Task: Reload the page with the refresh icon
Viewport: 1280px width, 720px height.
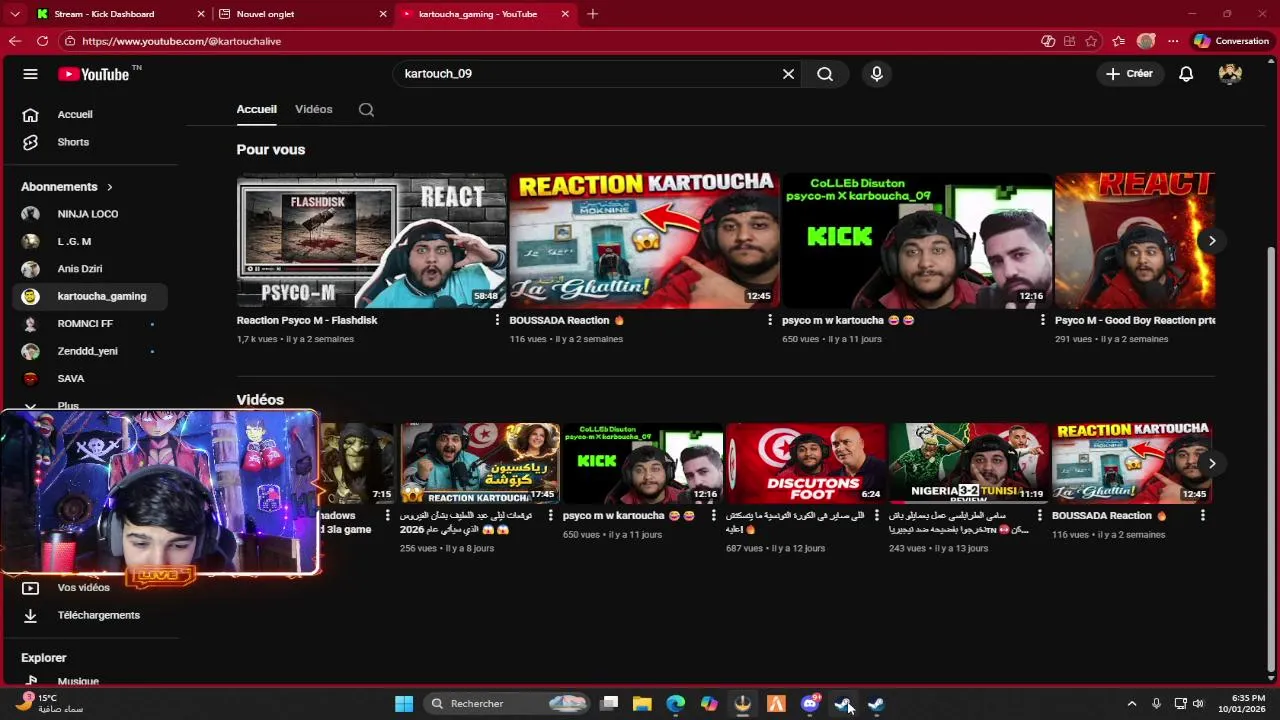Action: point(42,41)
